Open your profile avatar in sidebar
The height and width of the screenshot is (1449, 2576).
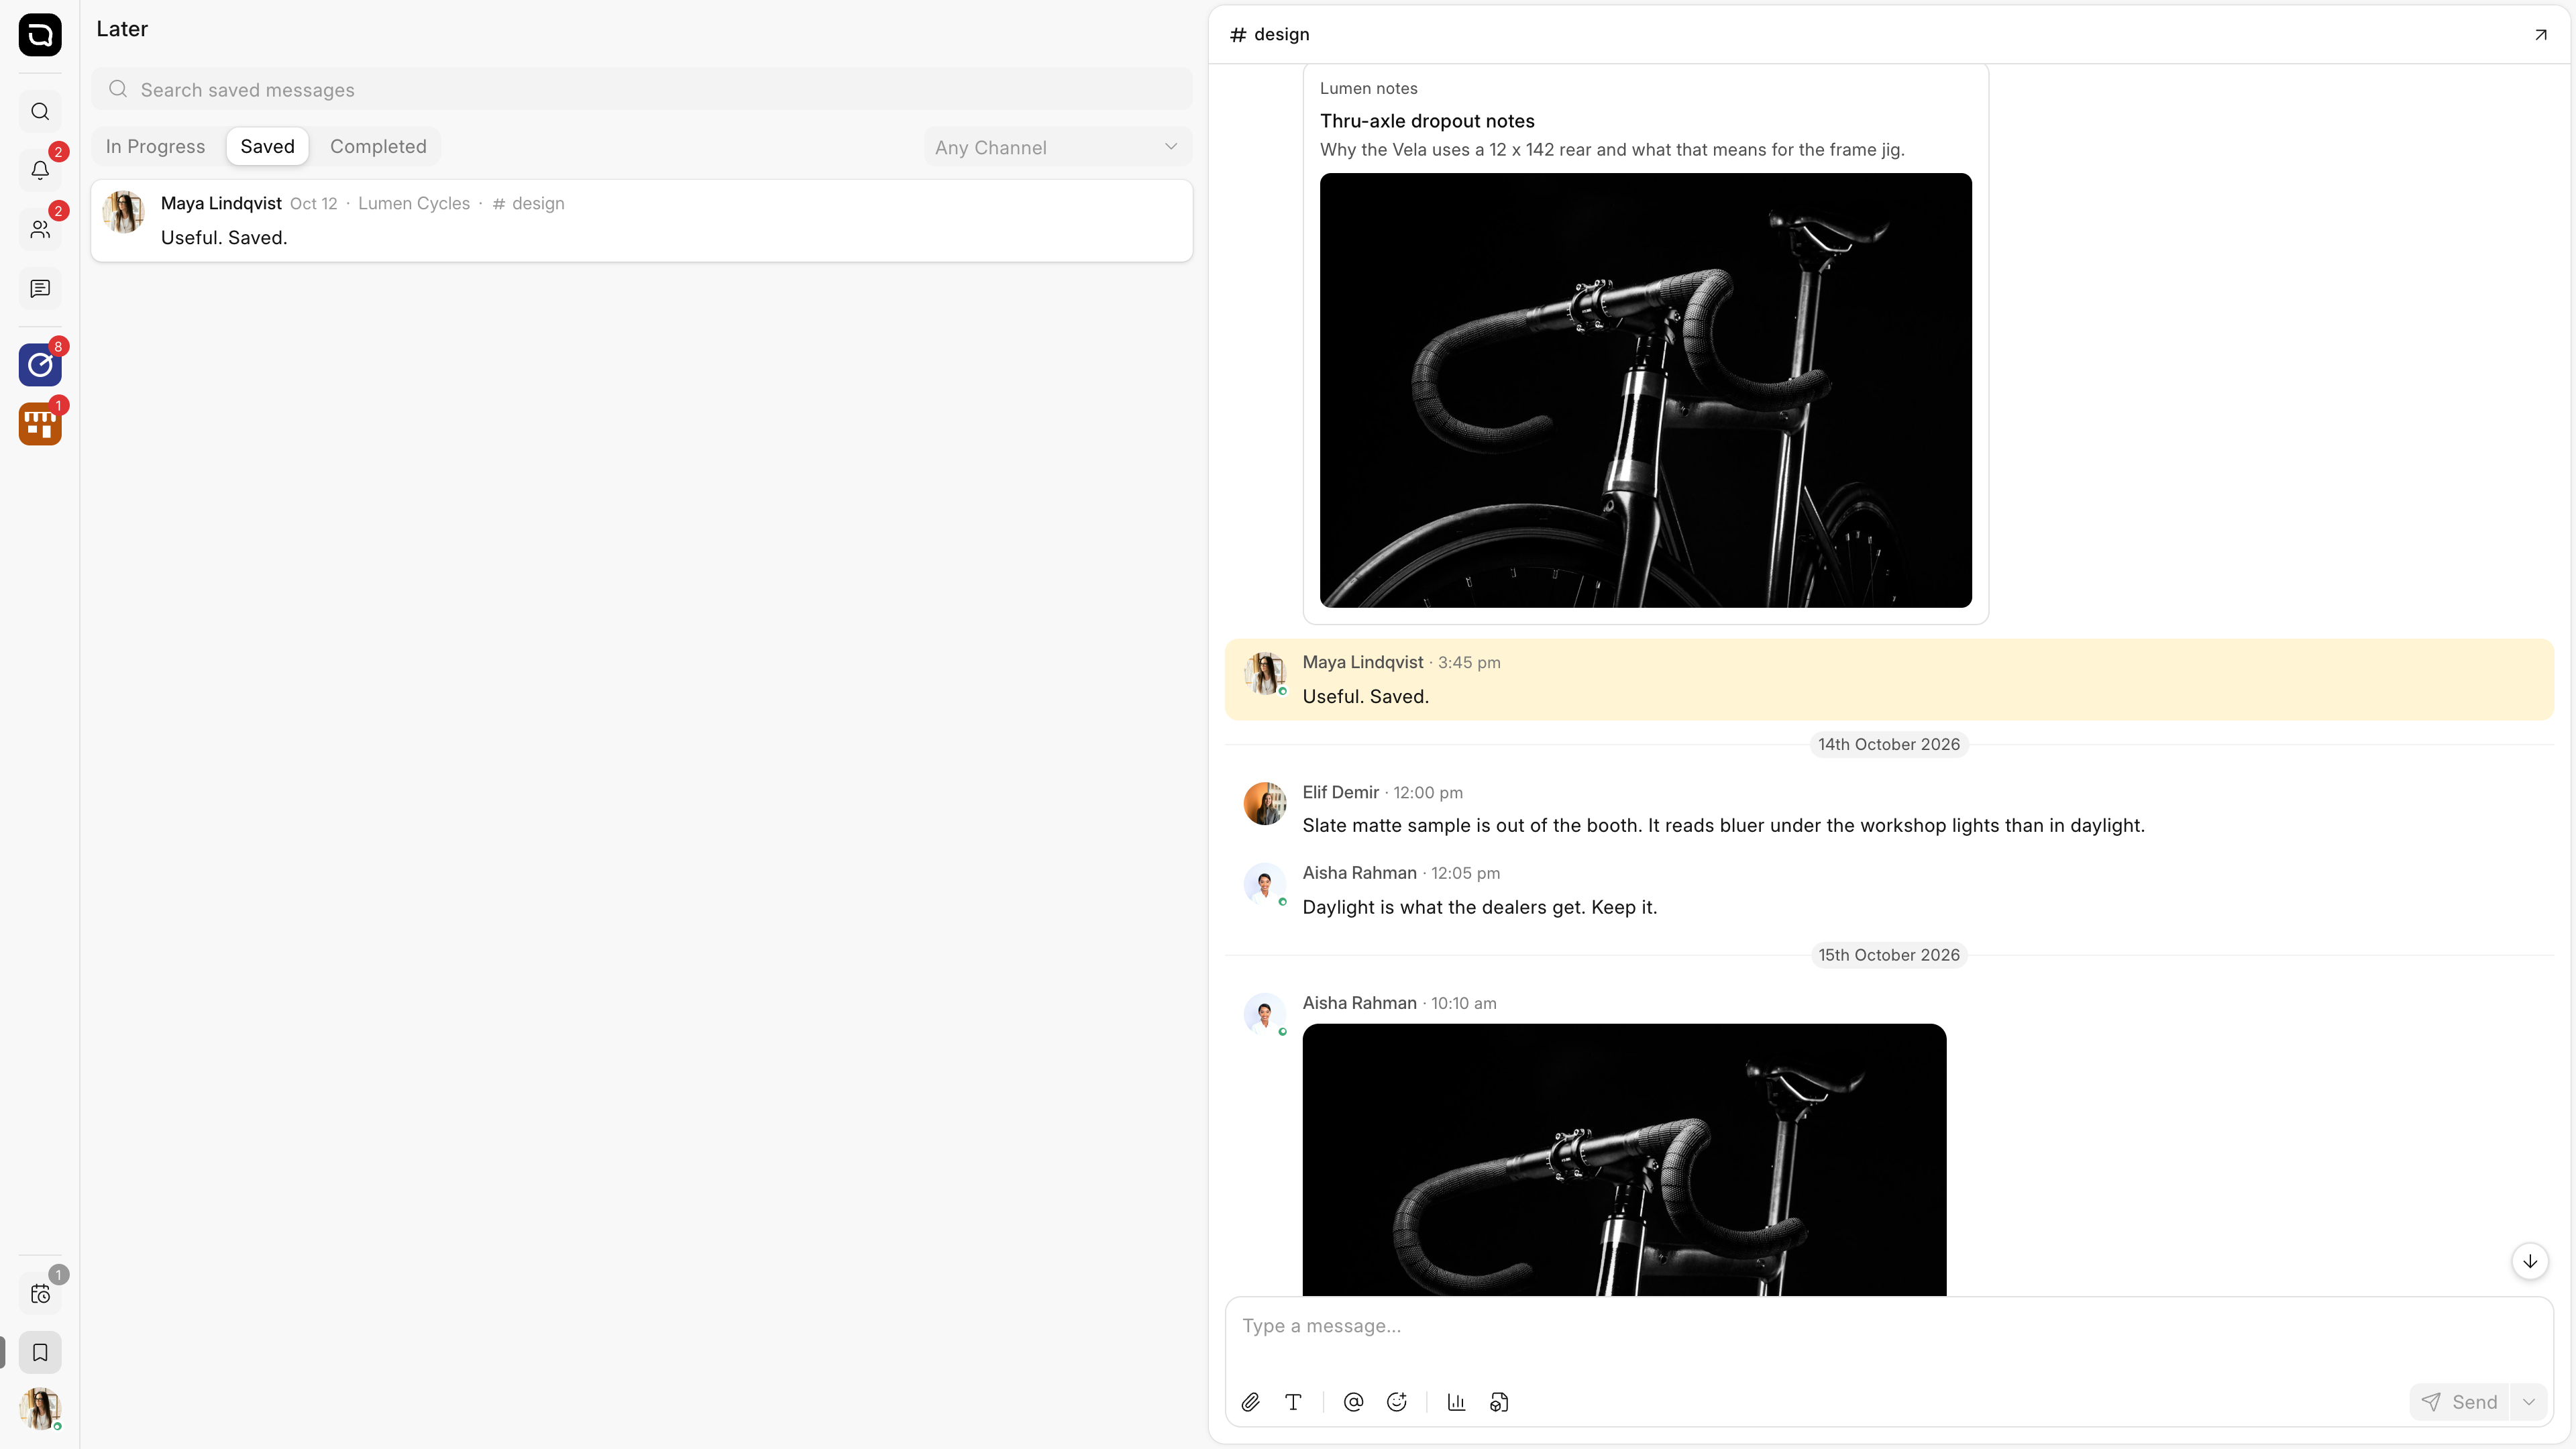point(40,1408)
